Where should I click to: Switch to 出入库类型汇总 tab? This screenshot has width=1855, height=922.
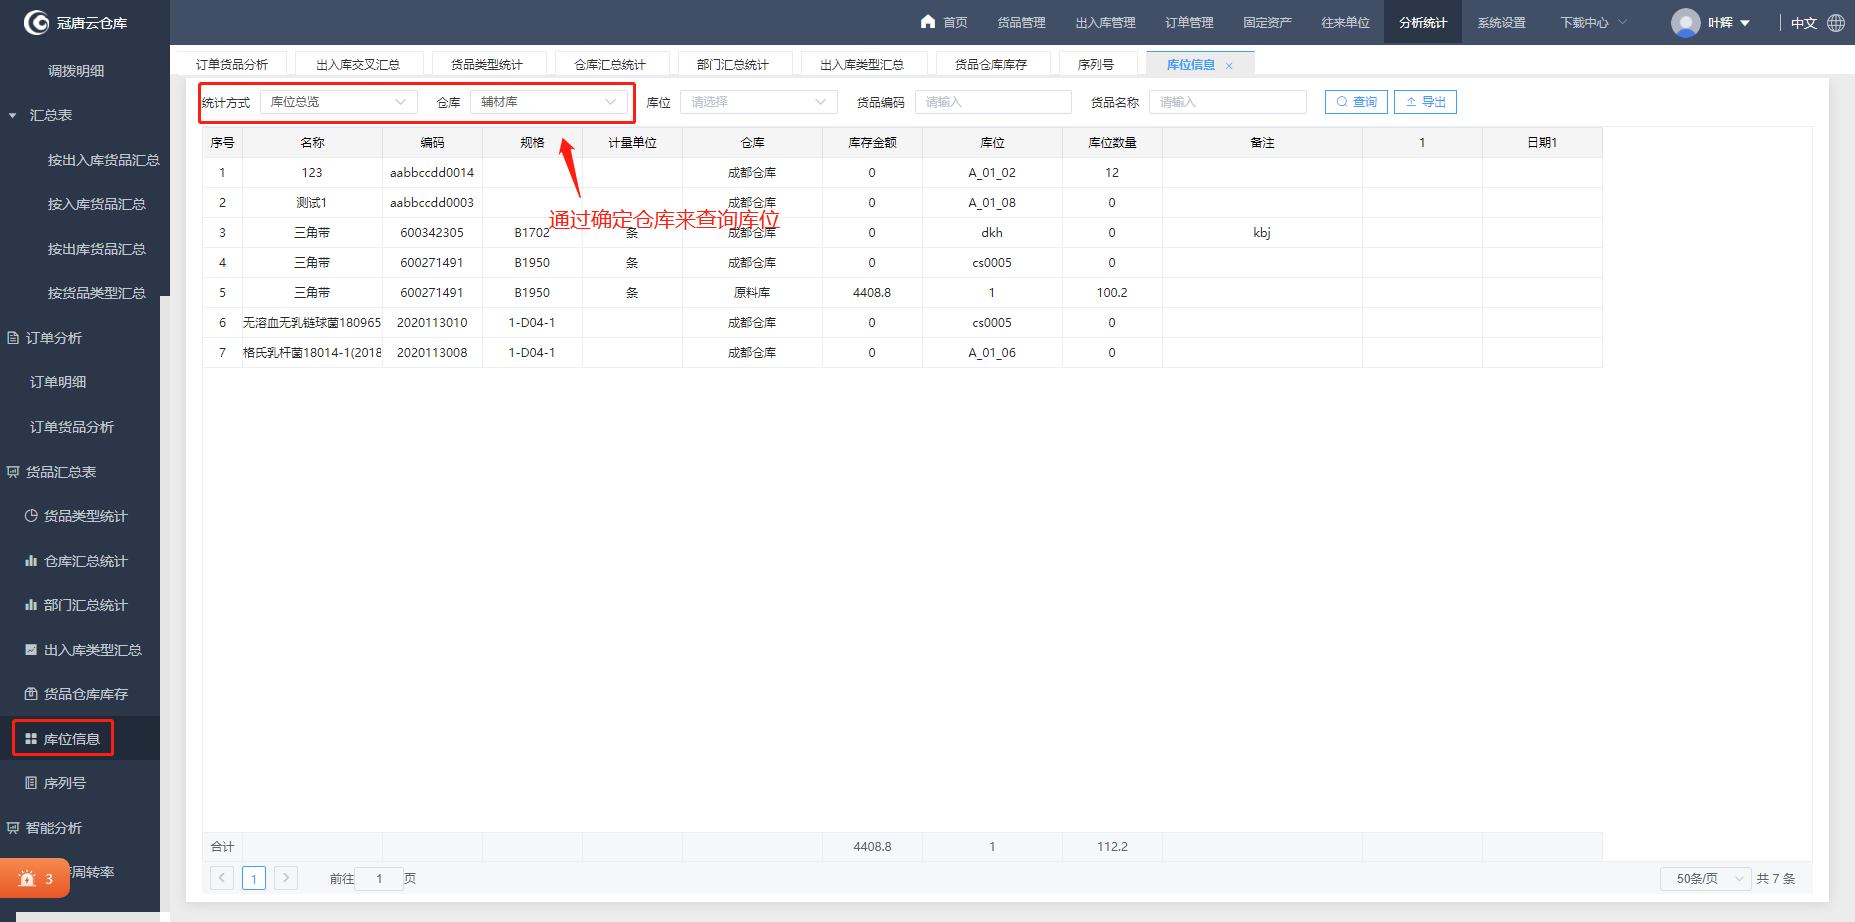pos(862,64)
